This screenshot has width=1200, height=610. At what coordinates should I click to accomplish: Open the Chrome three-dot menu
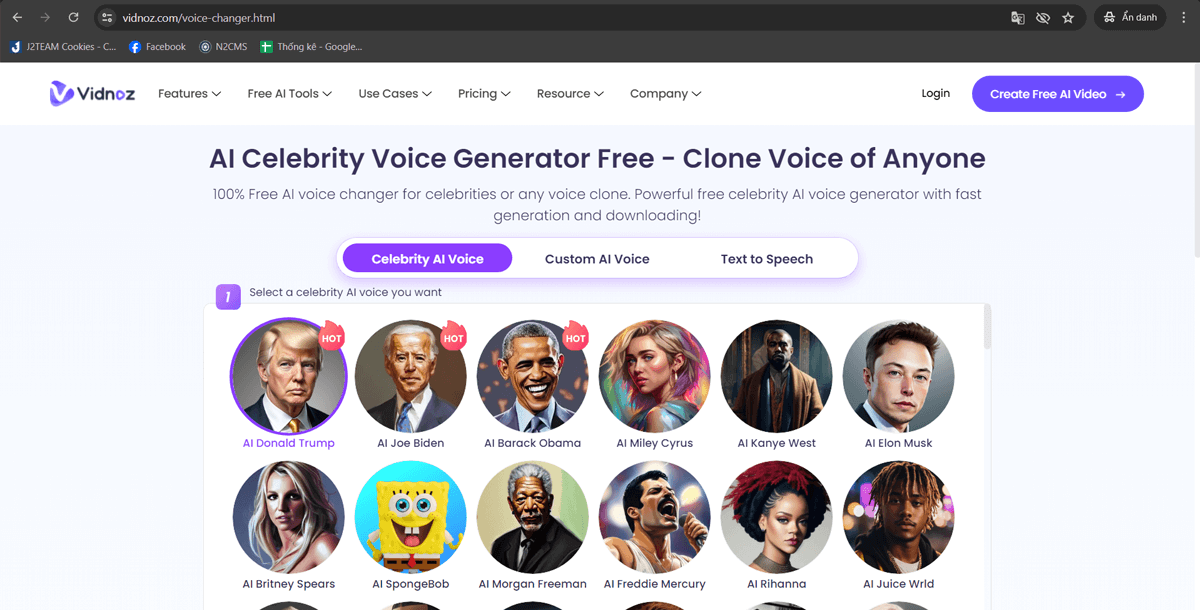click(1183, 18)
